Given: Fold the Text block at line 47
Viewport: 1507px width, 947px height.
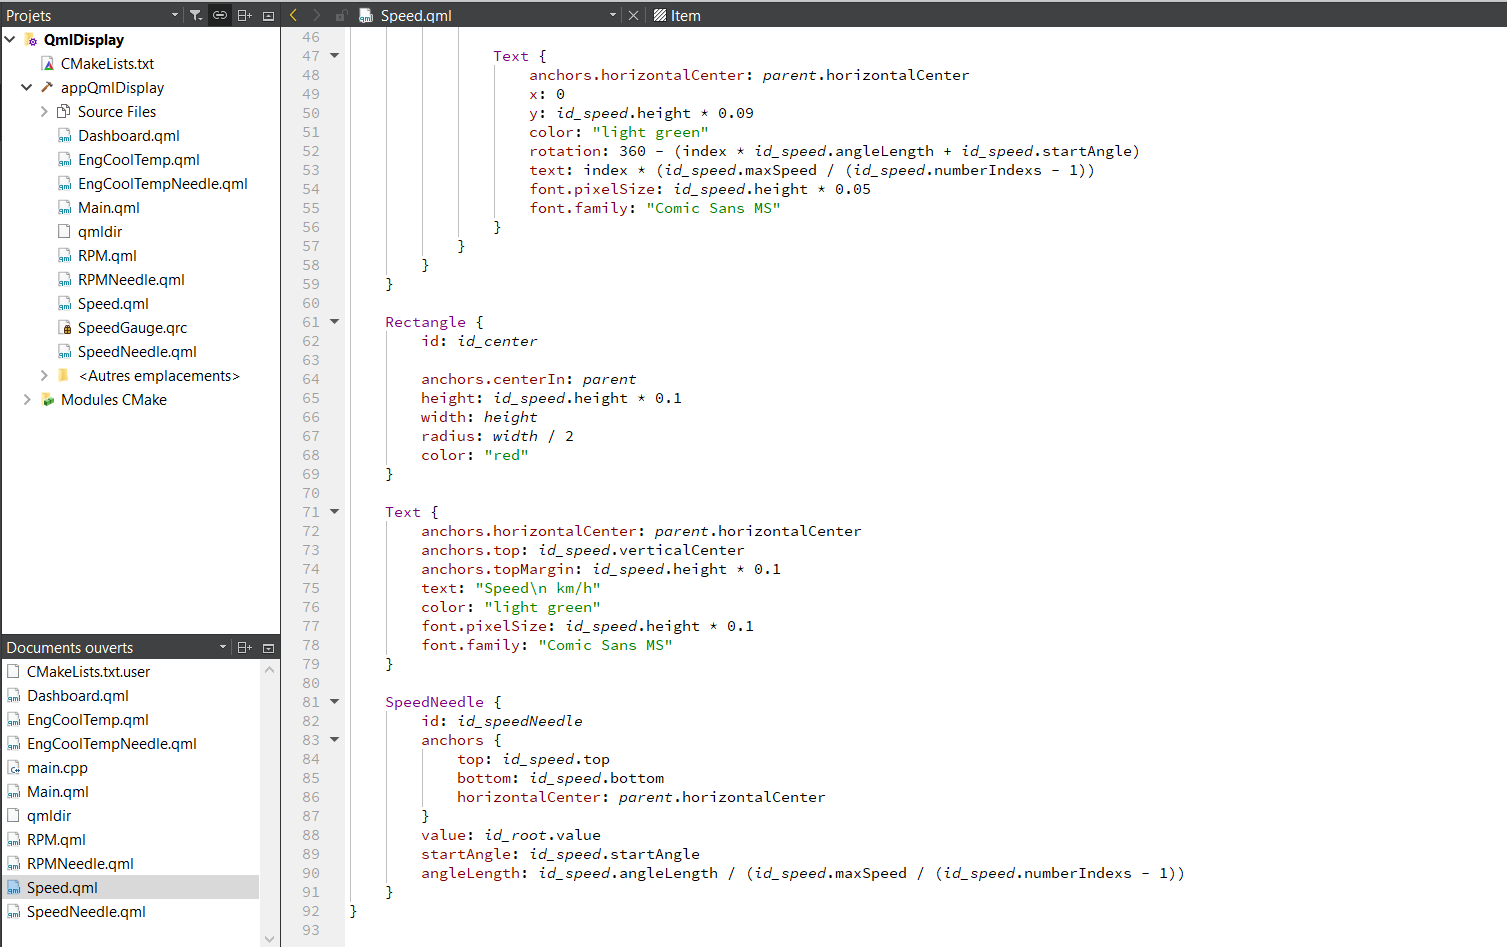Looking at the screenshot, I should pos(335,55).
